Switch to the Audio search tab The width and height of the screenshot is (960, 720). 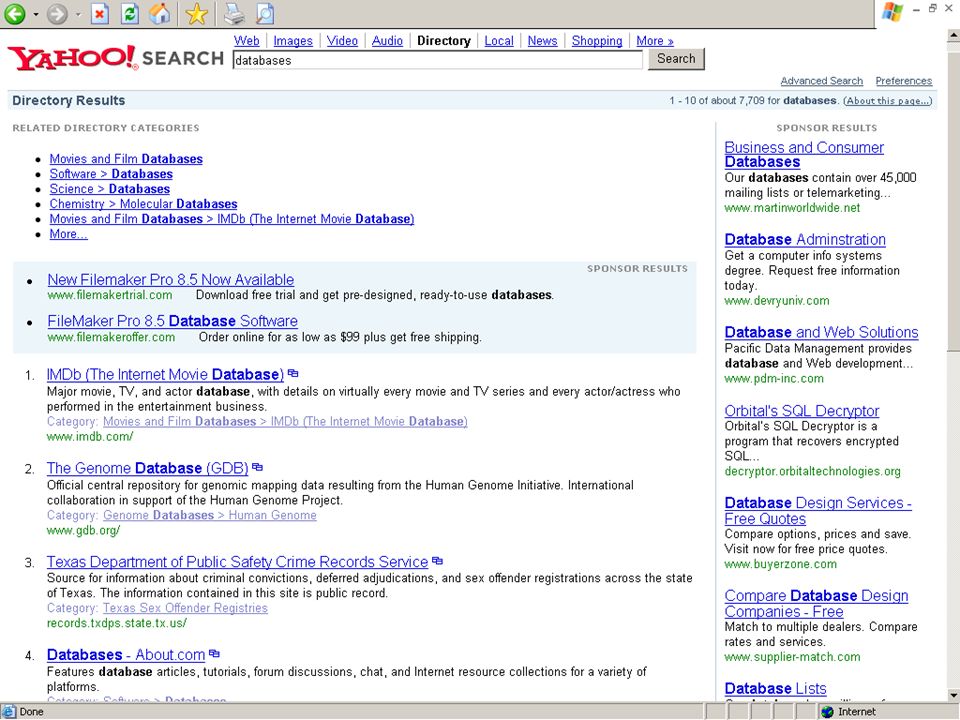coord(388,41)
